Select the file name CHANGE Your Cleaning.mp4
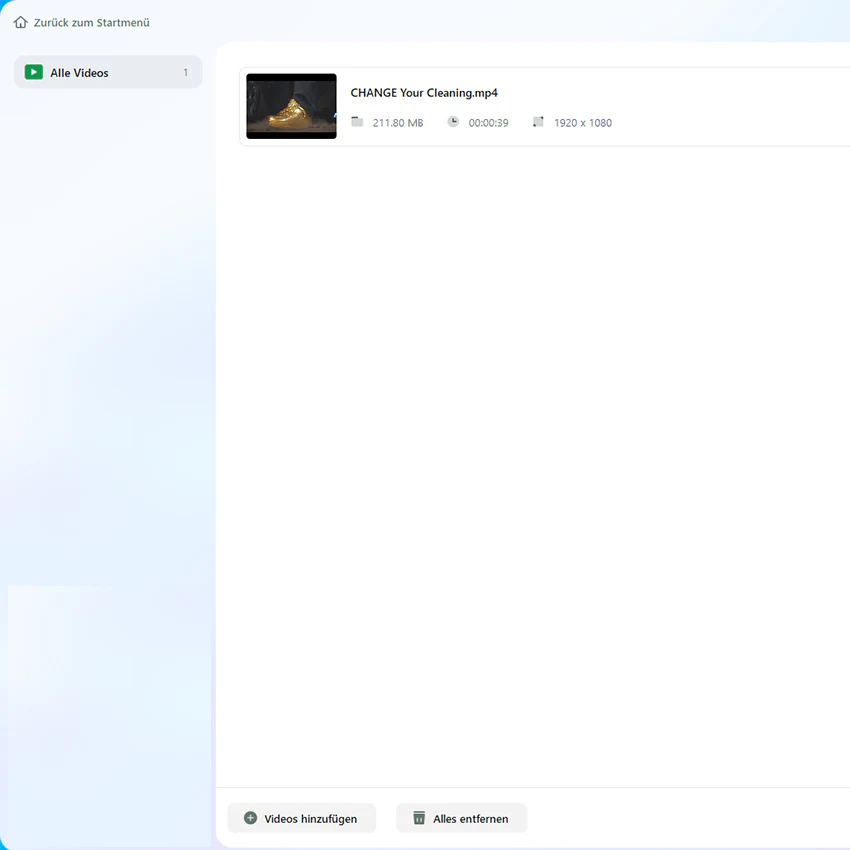Image resolution: width=850 pixels, height=850 pixels. [x=424, y=93]
